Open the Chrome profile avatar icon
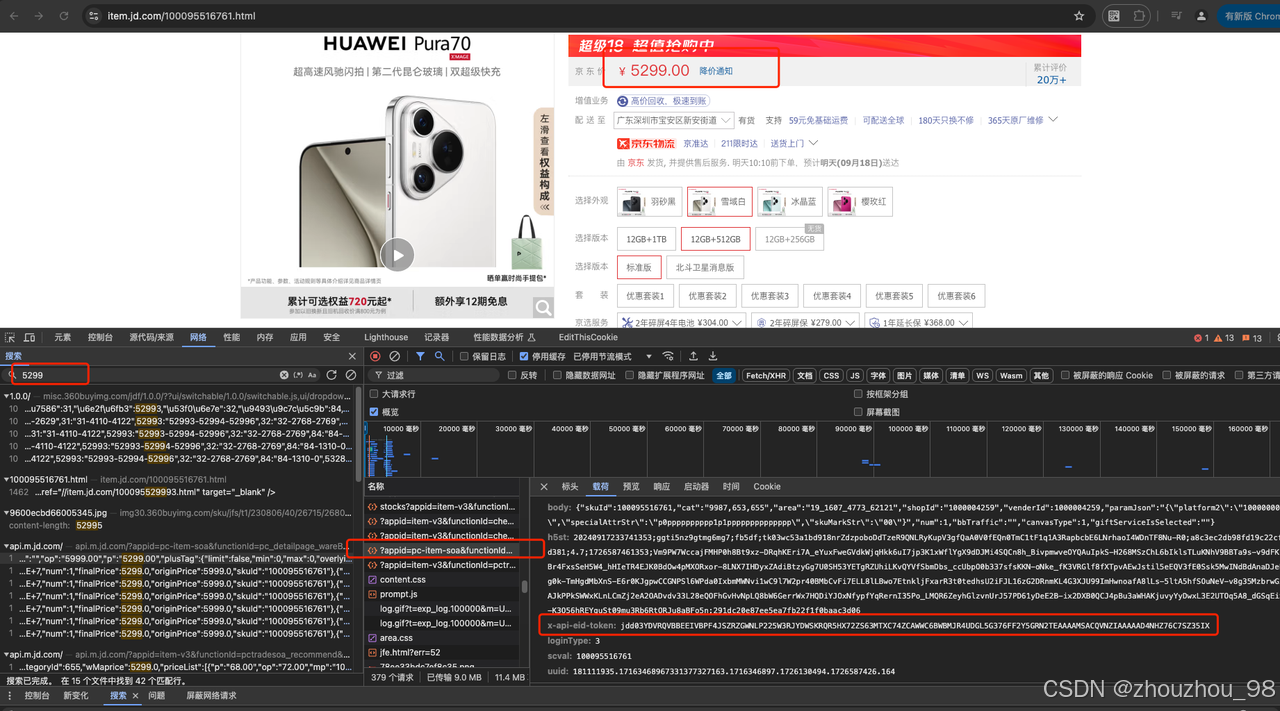 (1201, 16)
